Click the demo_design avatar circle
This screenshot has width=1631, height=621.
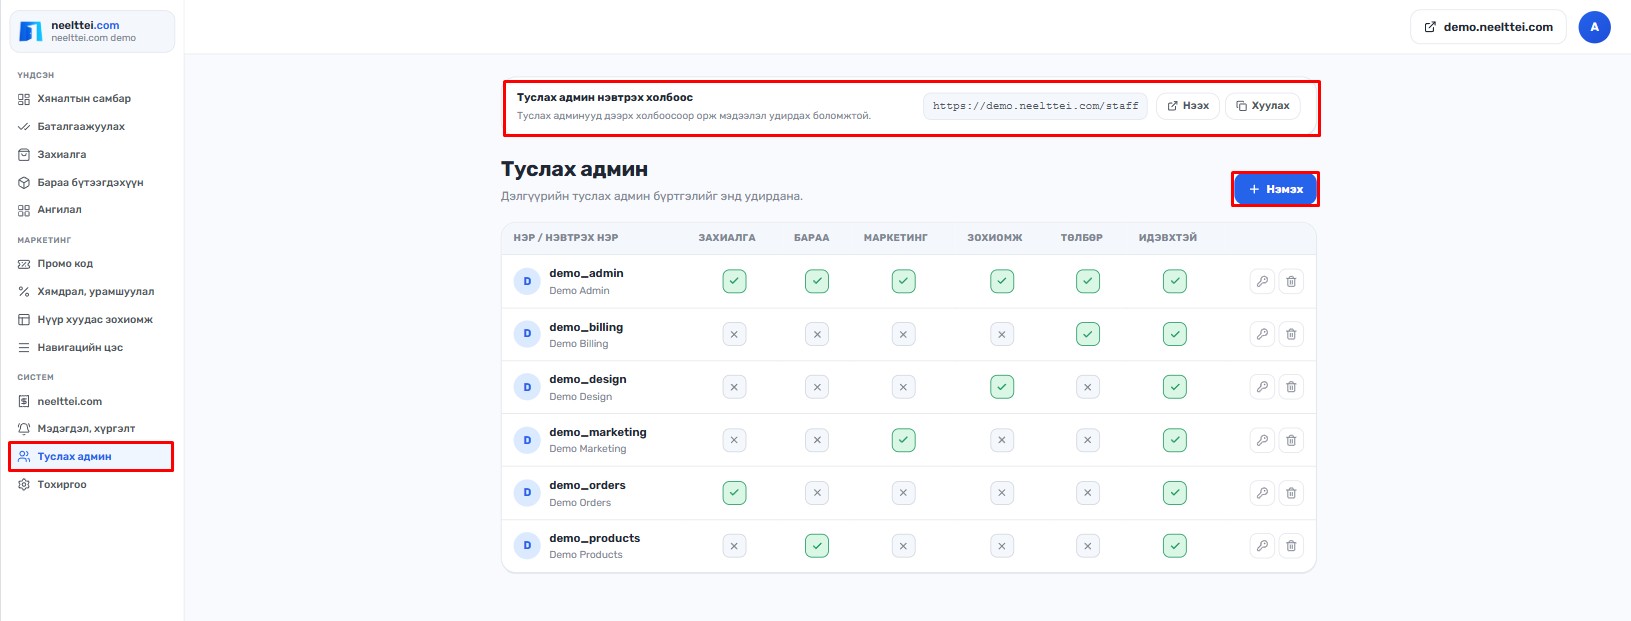click(527, 387)
